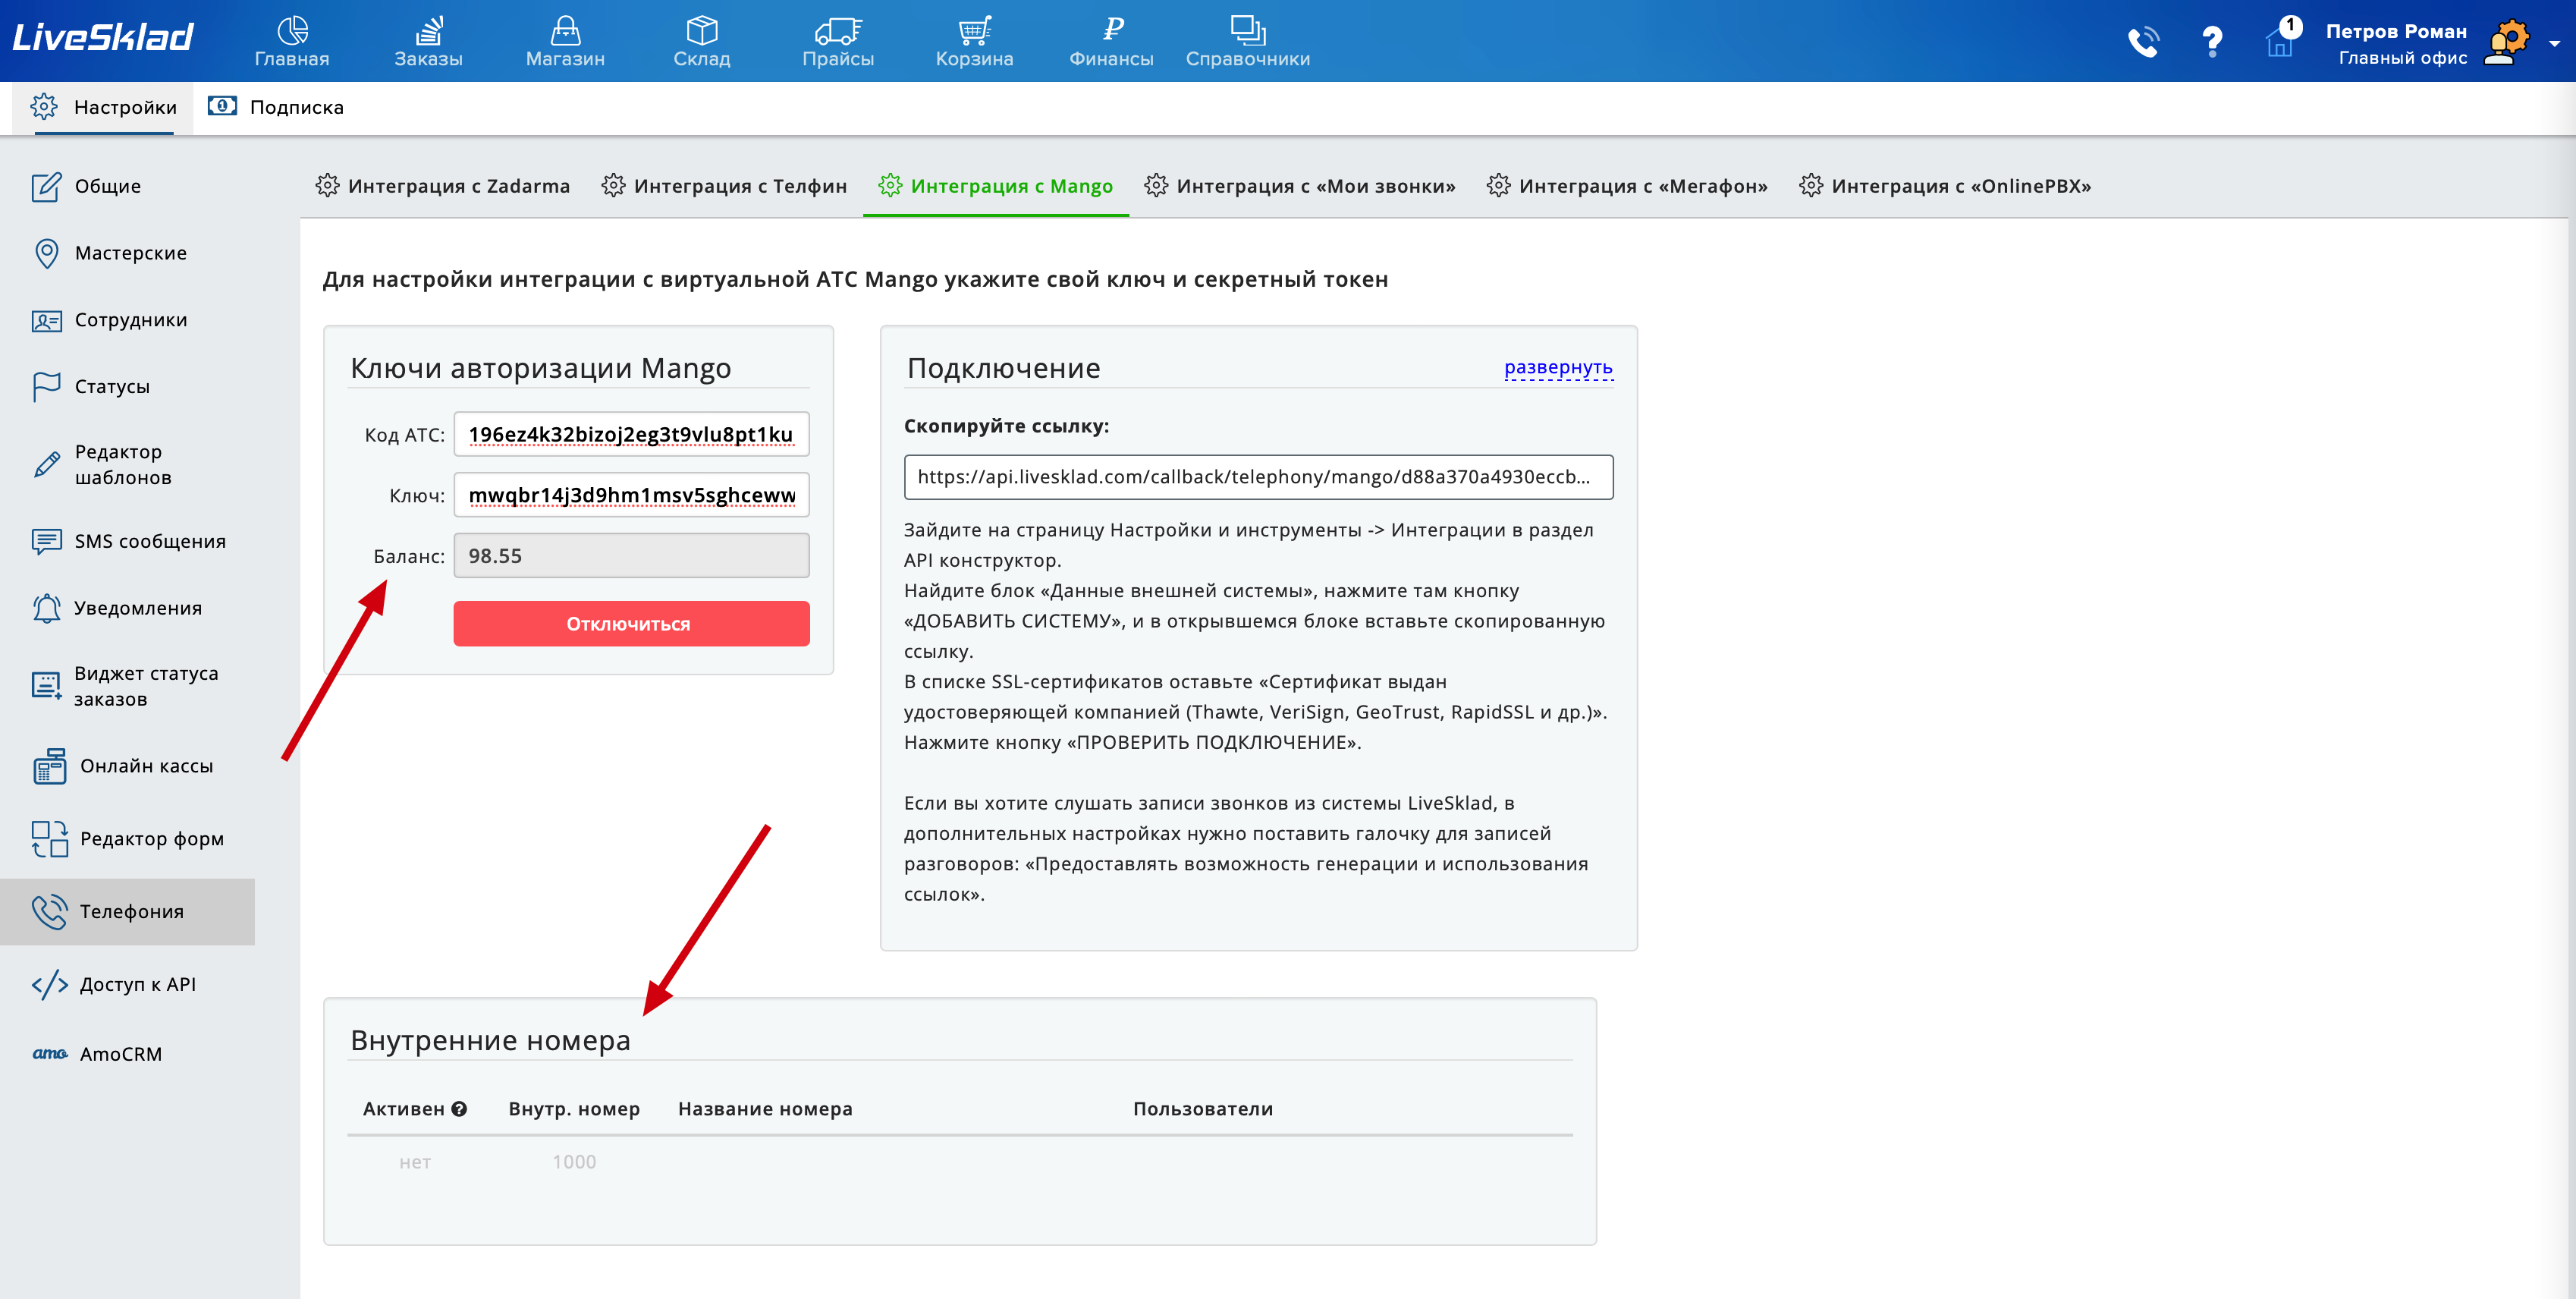
Task: Switch to Интеграция с Телфин tab
Action: tap(724, 186)
